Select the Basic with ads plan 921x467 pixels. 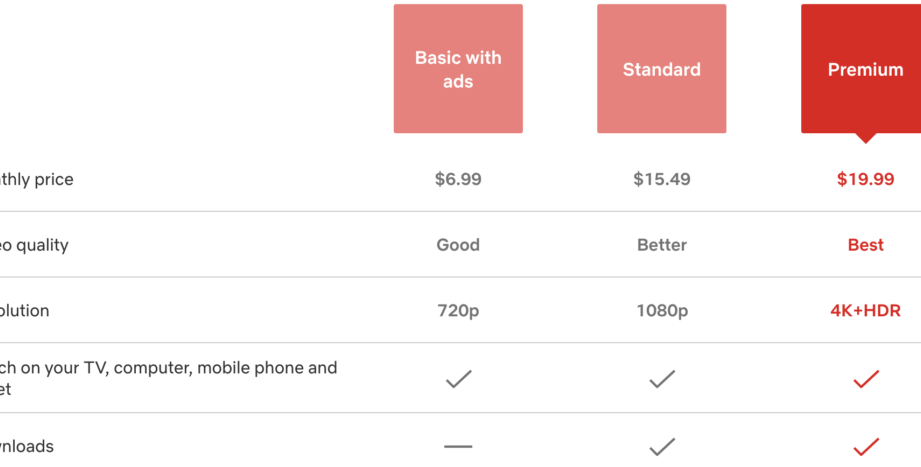click(458, 69)
